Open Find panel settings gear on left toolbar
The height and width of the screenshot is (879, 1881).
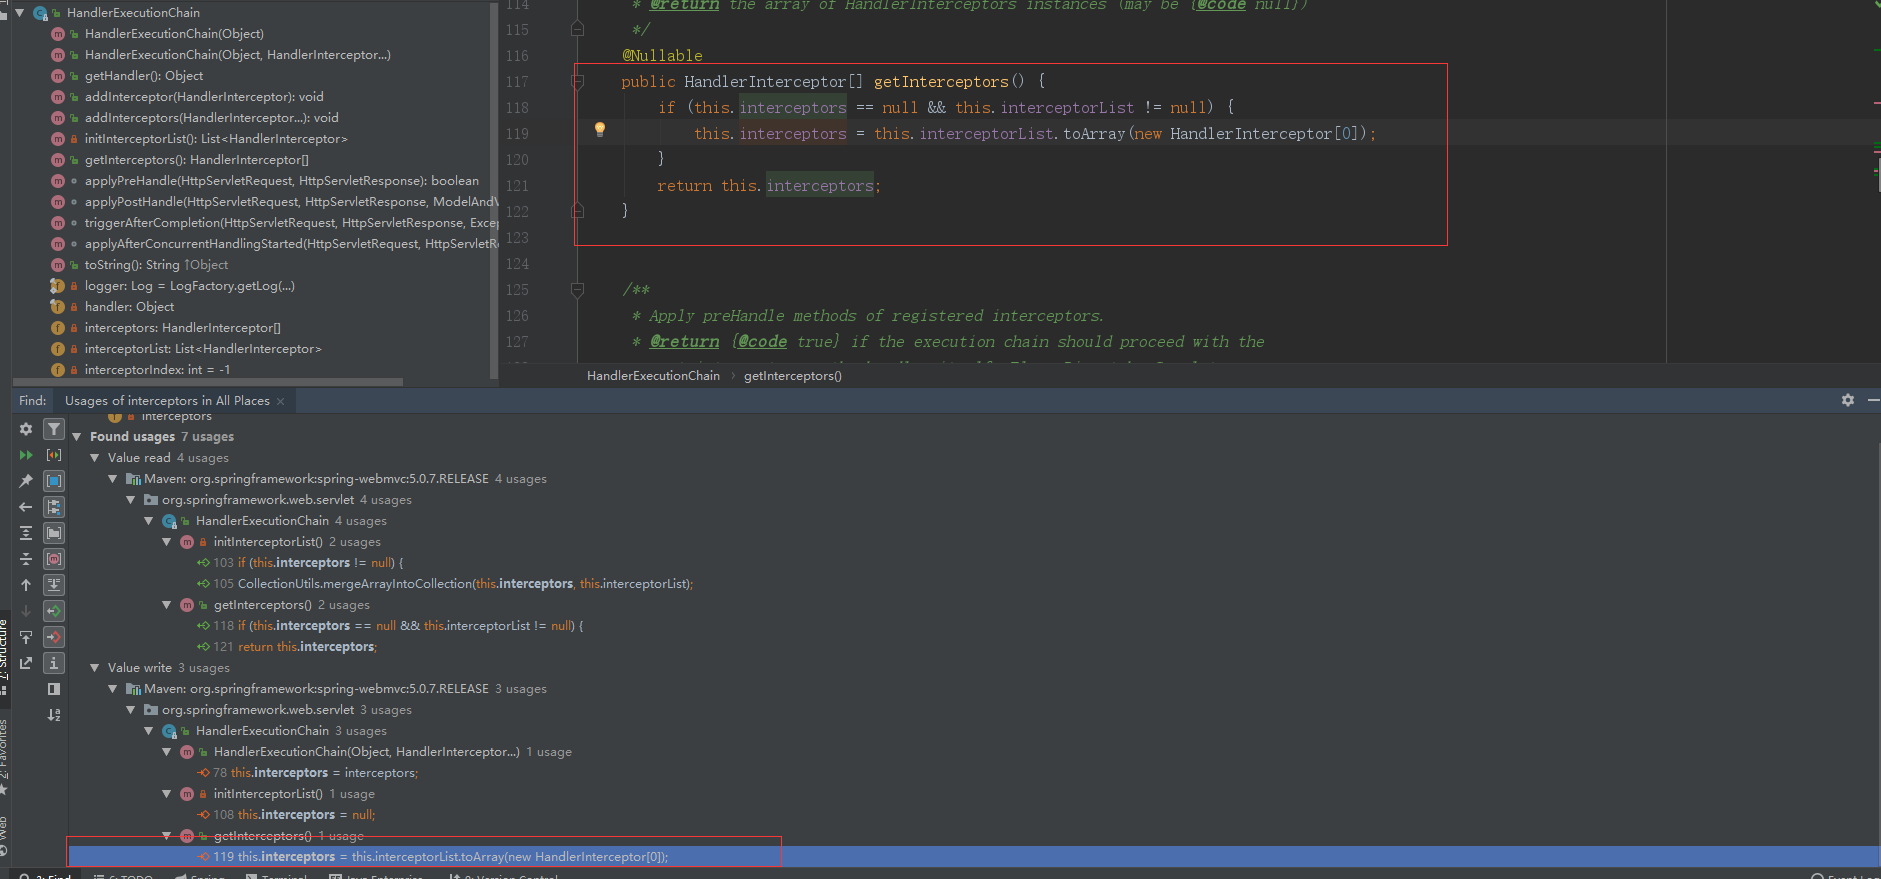[x=26, y=429]
